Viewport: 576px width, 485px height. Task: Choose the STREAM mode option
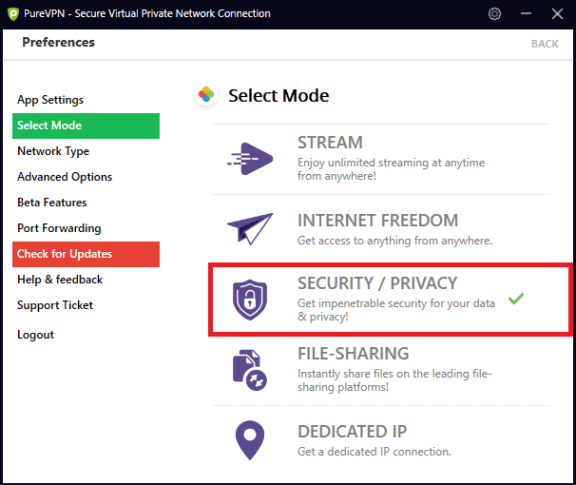[381, 159]
